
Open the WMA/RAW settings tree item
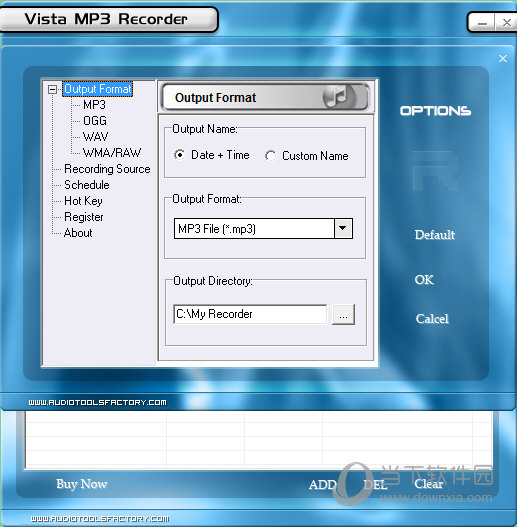(112, 153)
